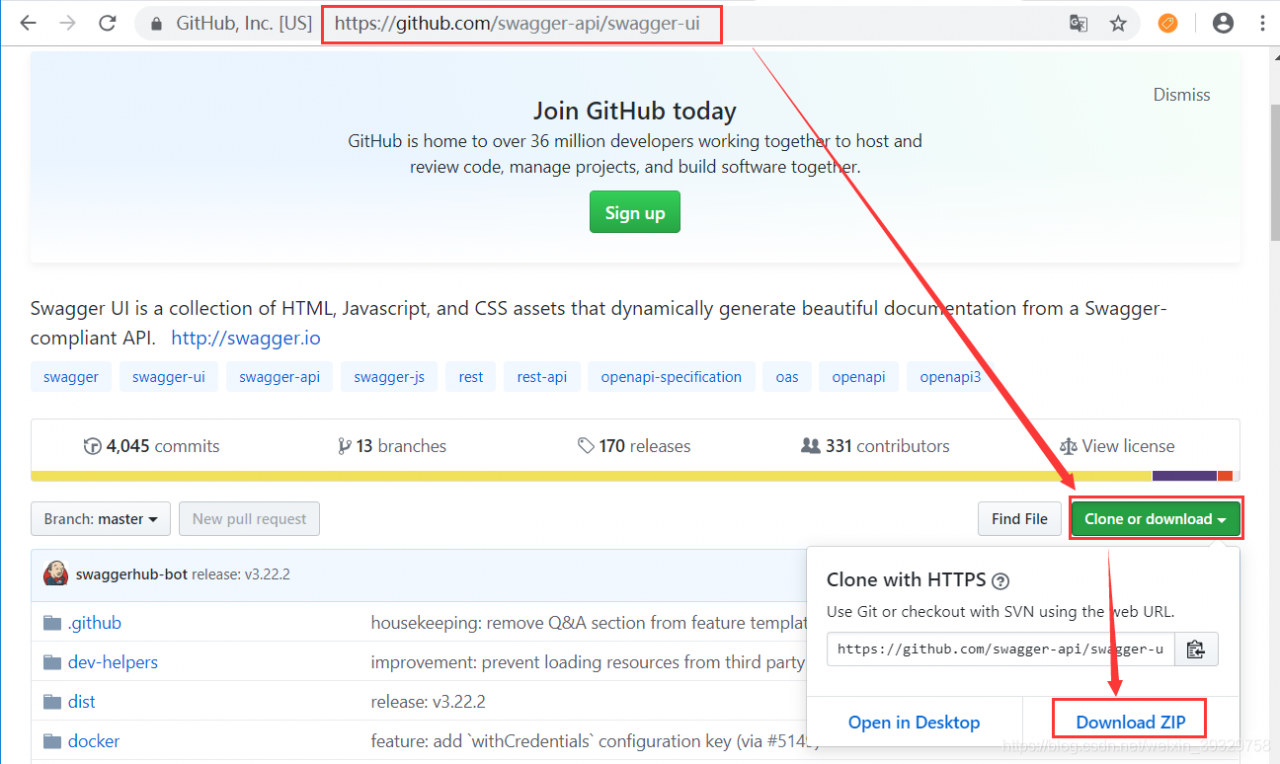The width and height of the screenshot is (1280, 764).
Task: Open the Chrome profile avatar
Action: 1223,23
